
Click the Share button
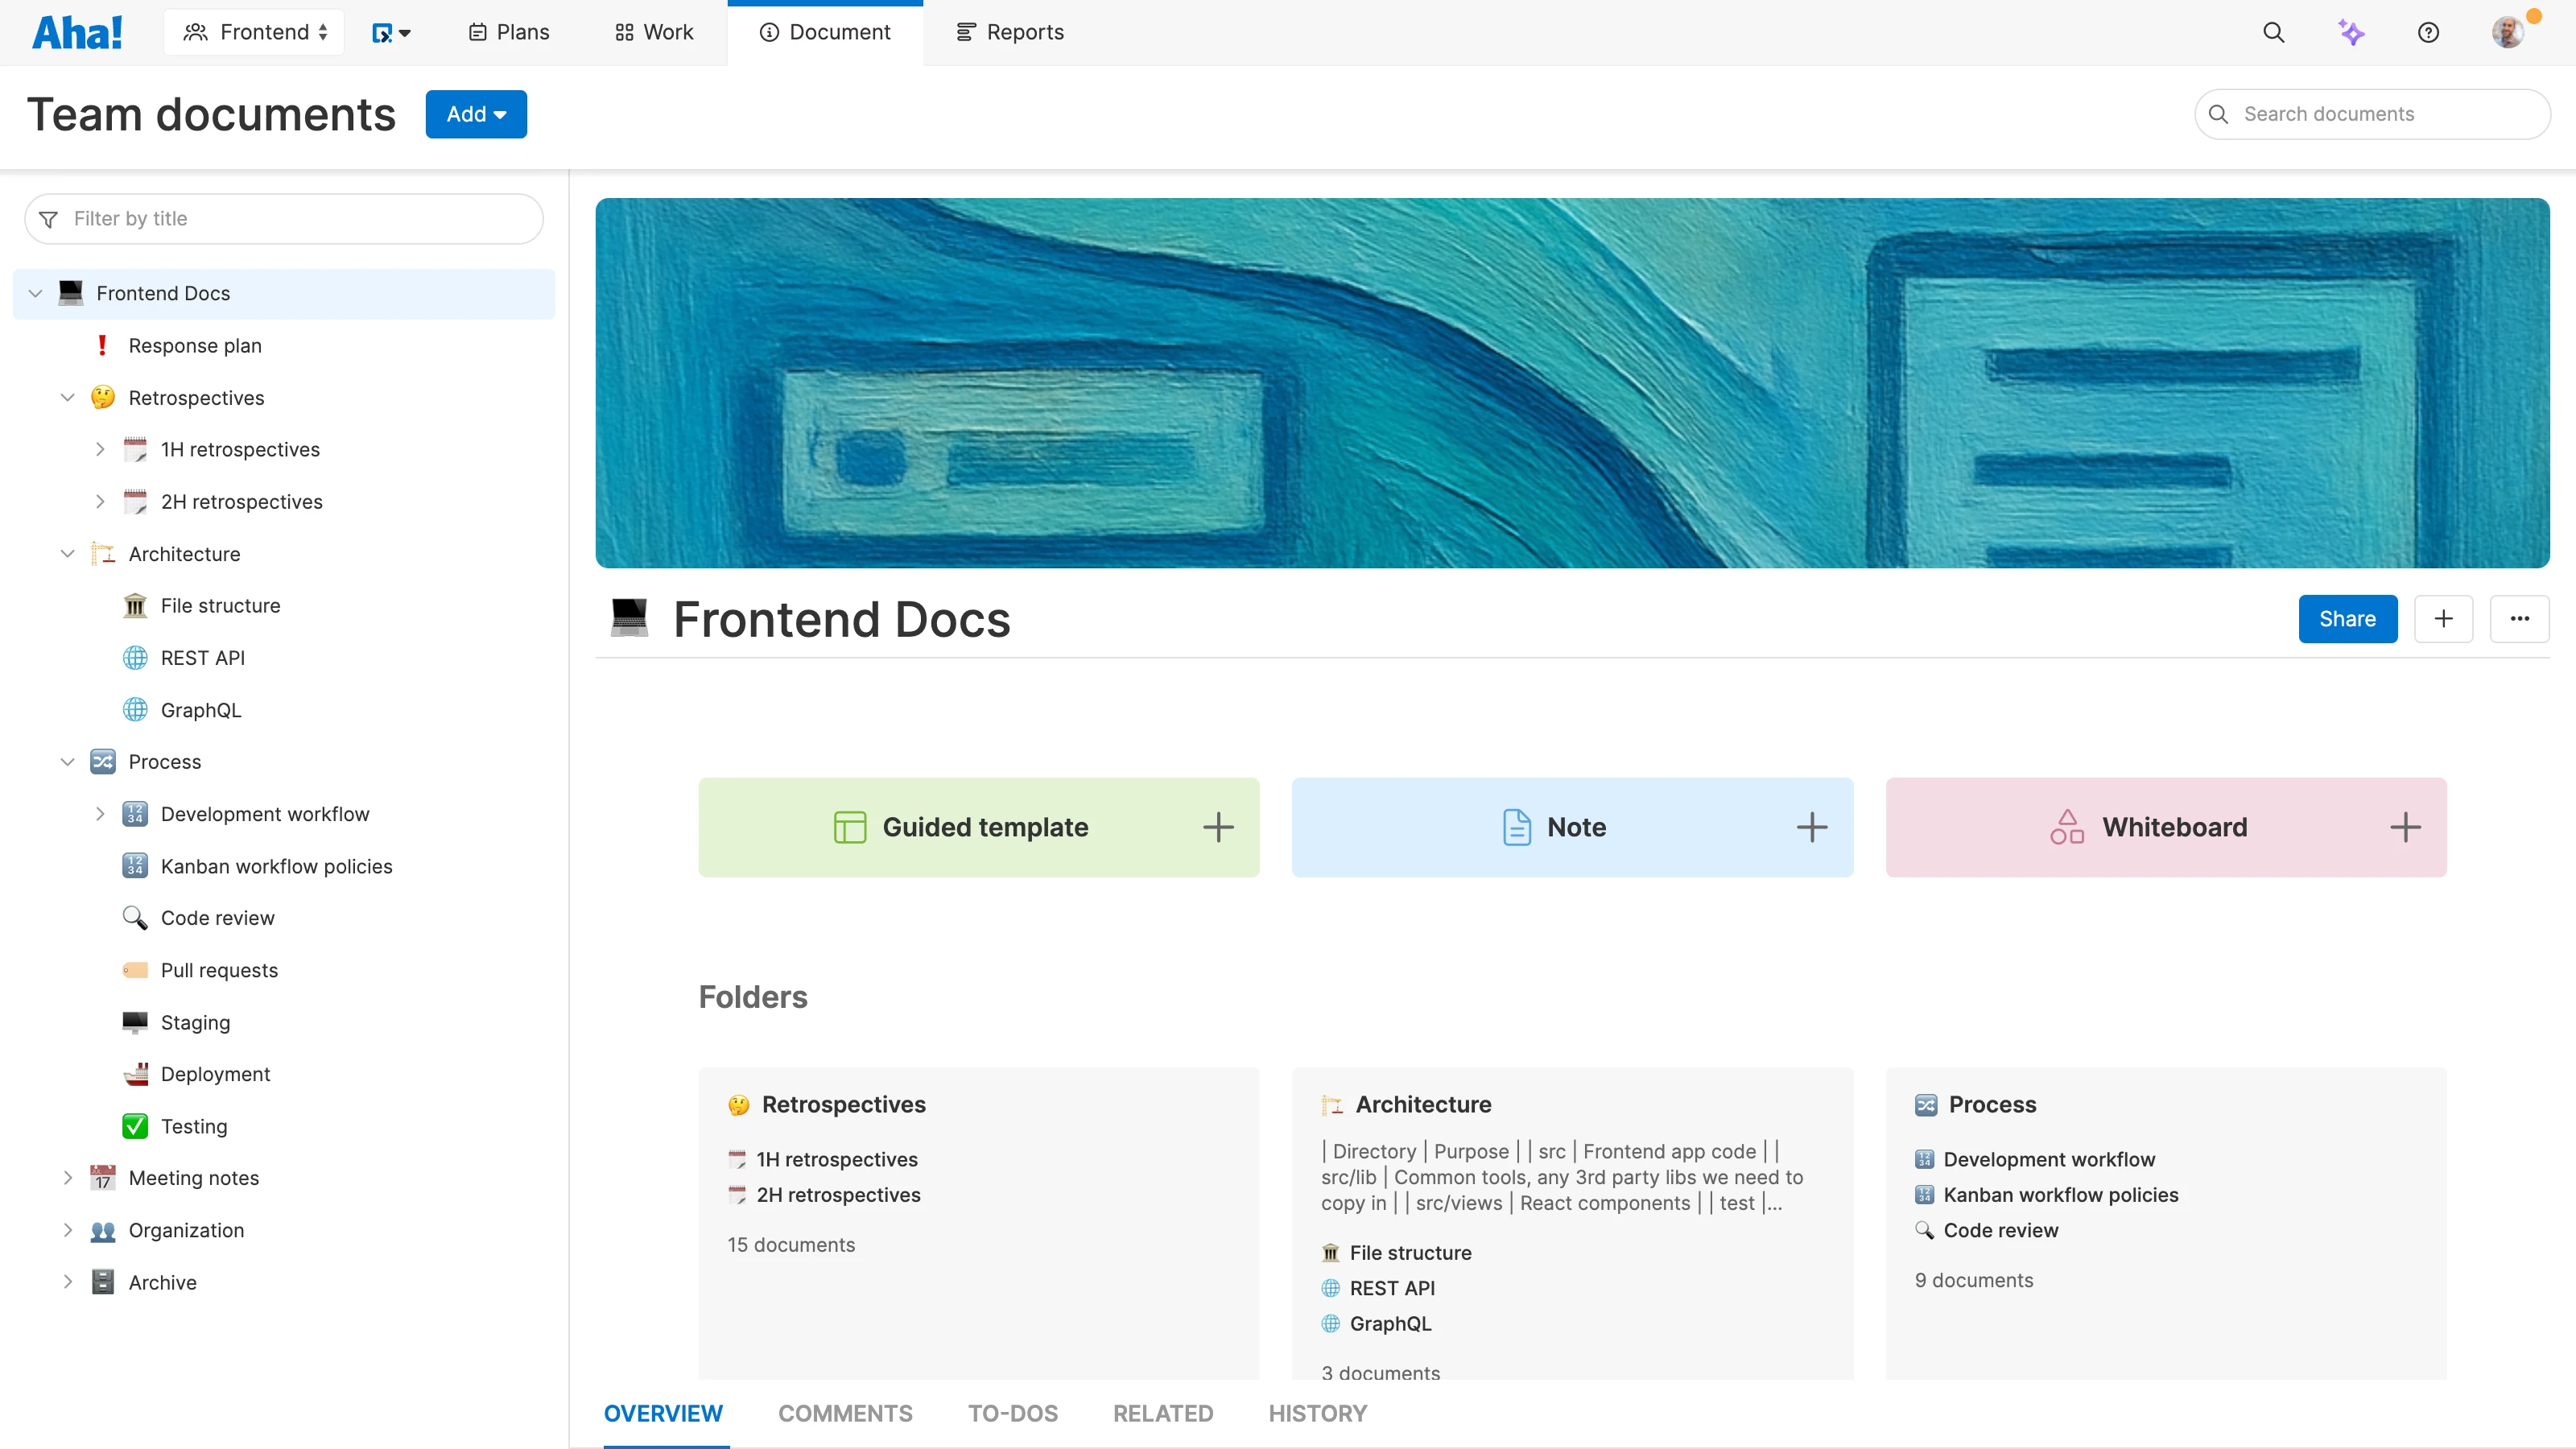click(2347, 619)
